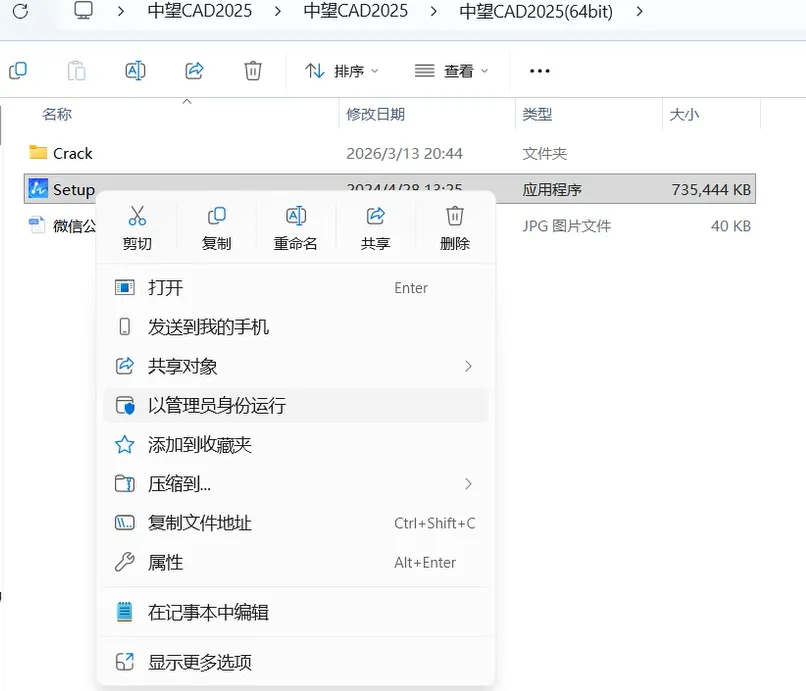Click the refresh icon in address bar
The image size is (806, 691).
coord(20,11)
